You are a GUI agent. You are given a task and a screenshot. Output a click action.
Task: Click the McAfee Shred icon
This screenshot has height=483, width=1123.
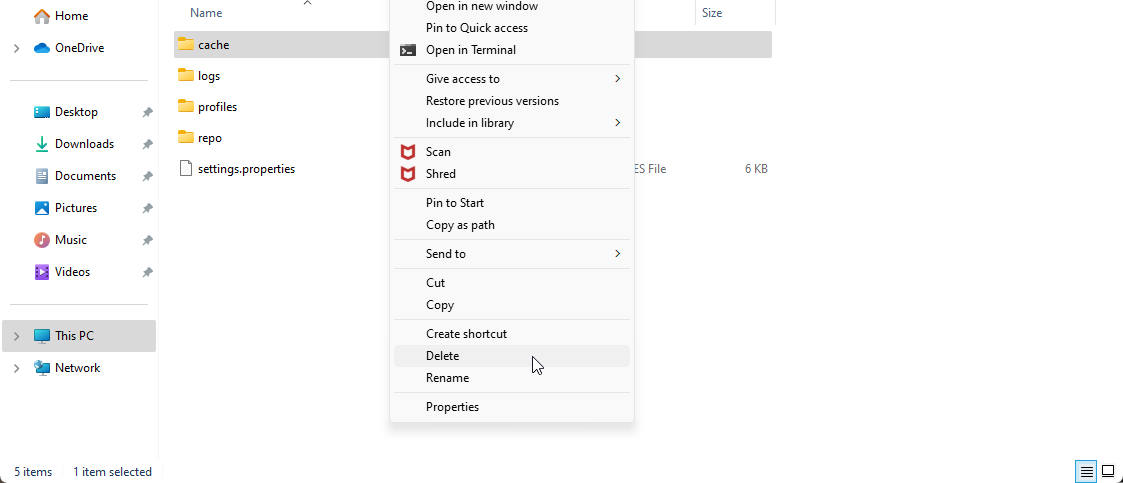408,174
